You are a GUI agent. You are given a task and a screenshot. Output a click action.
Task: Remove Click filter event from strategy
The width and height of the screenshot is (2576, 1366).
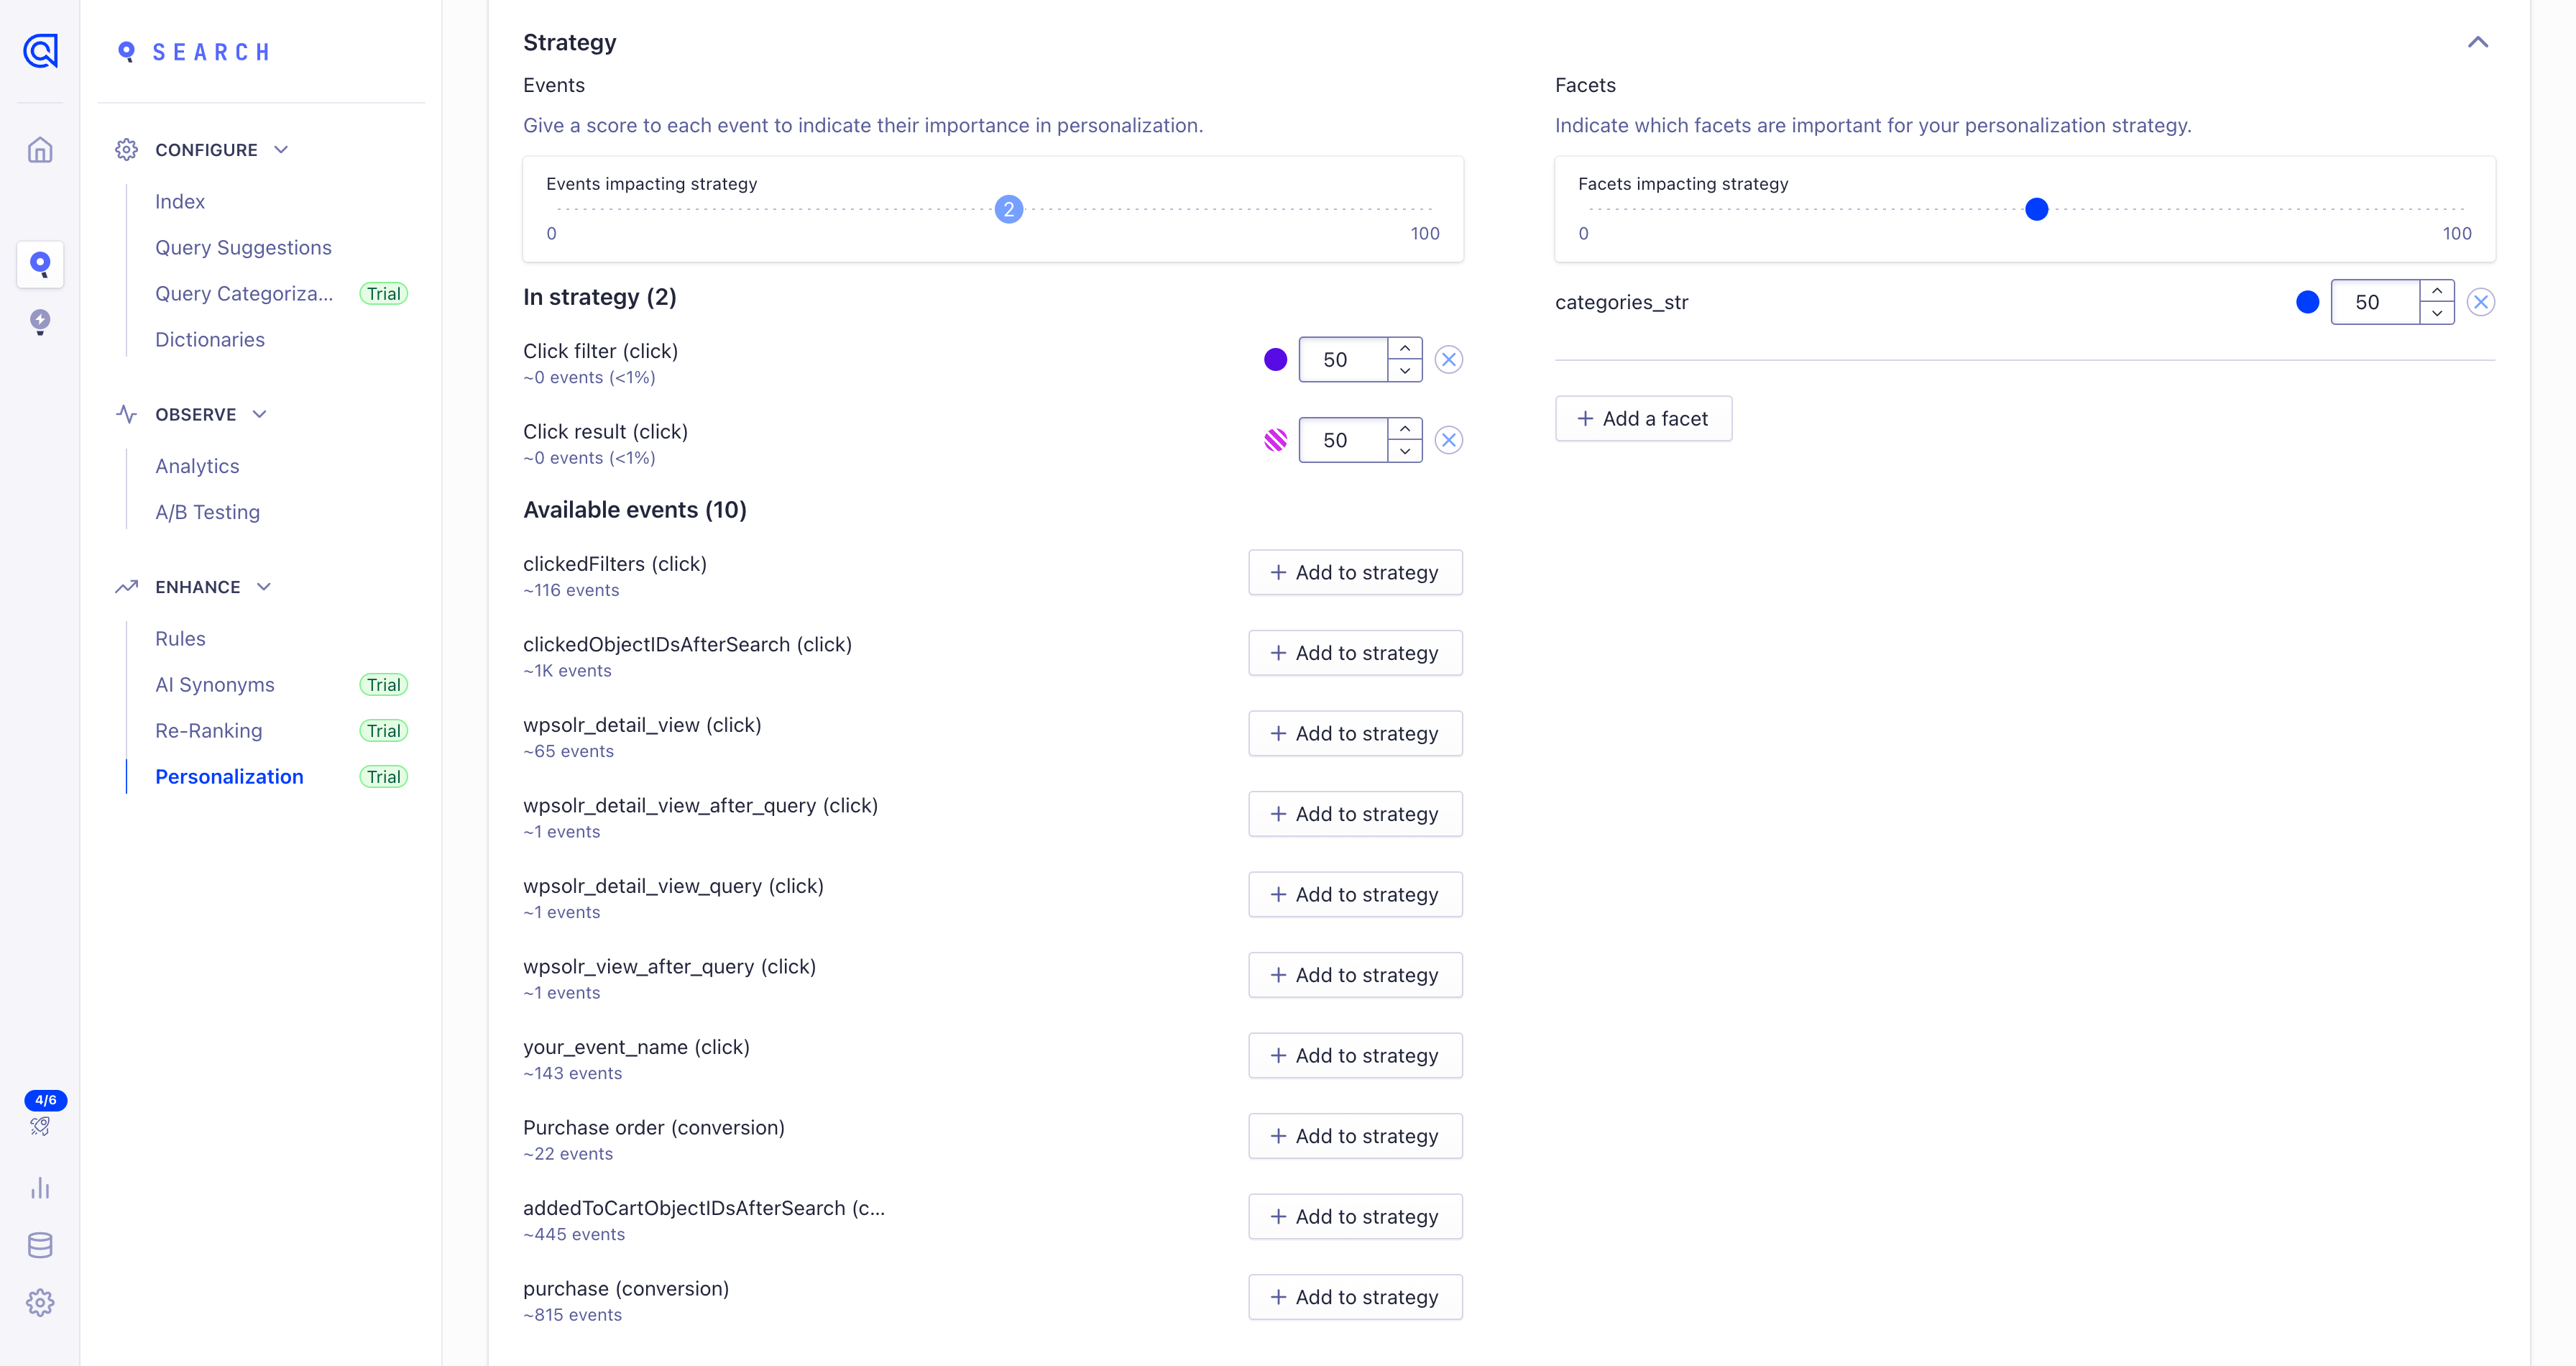[1448, 360]
